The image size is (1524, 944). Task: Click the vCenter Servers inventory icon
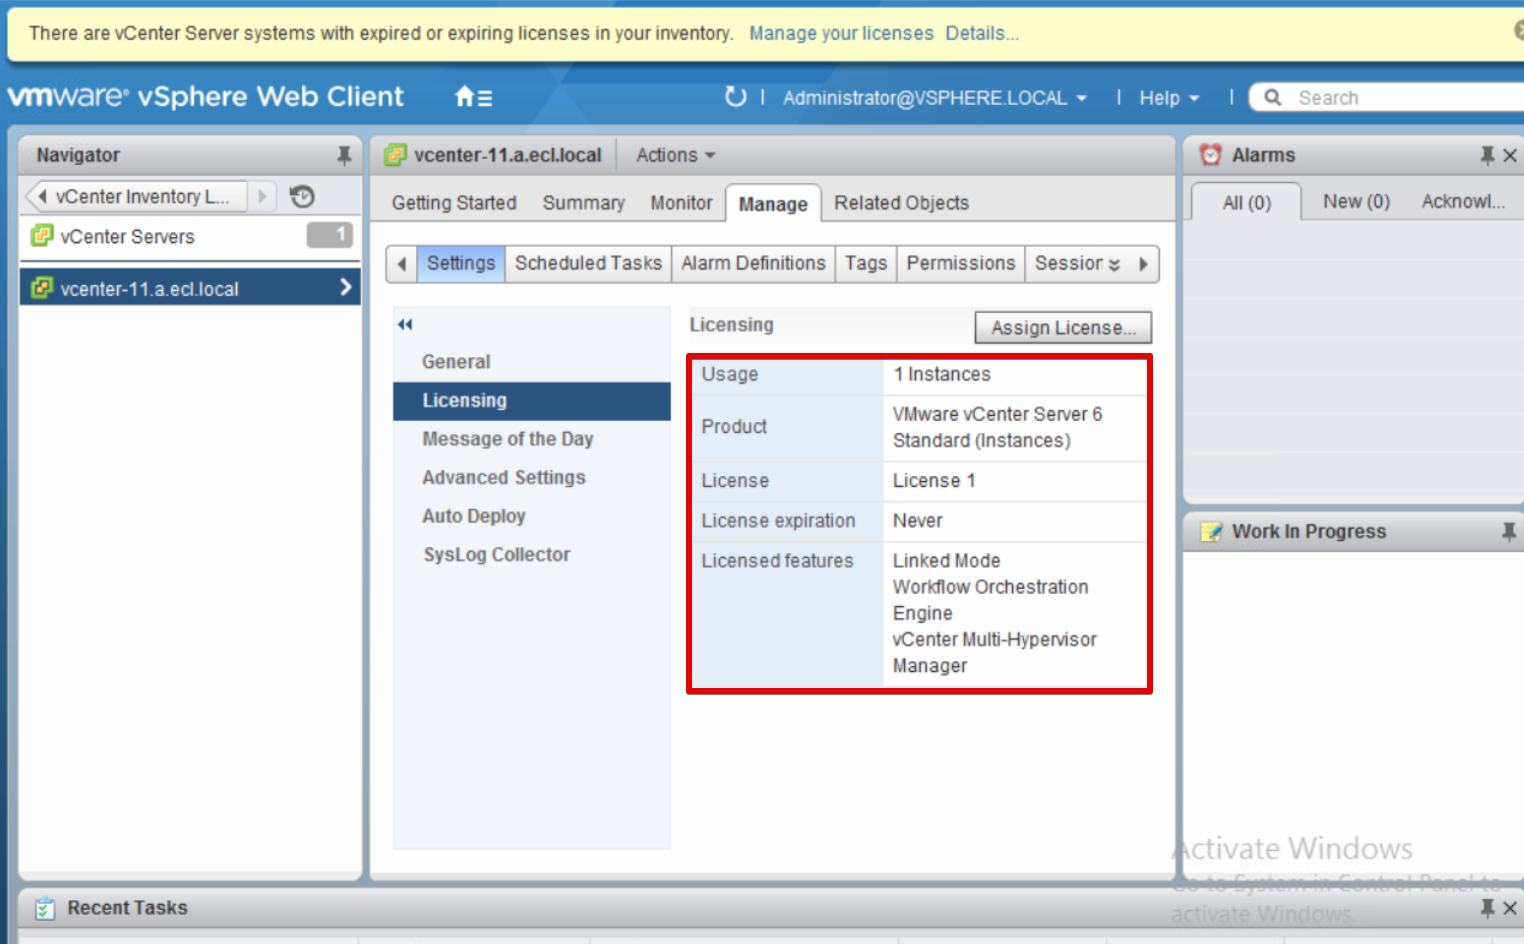(42, 236)
